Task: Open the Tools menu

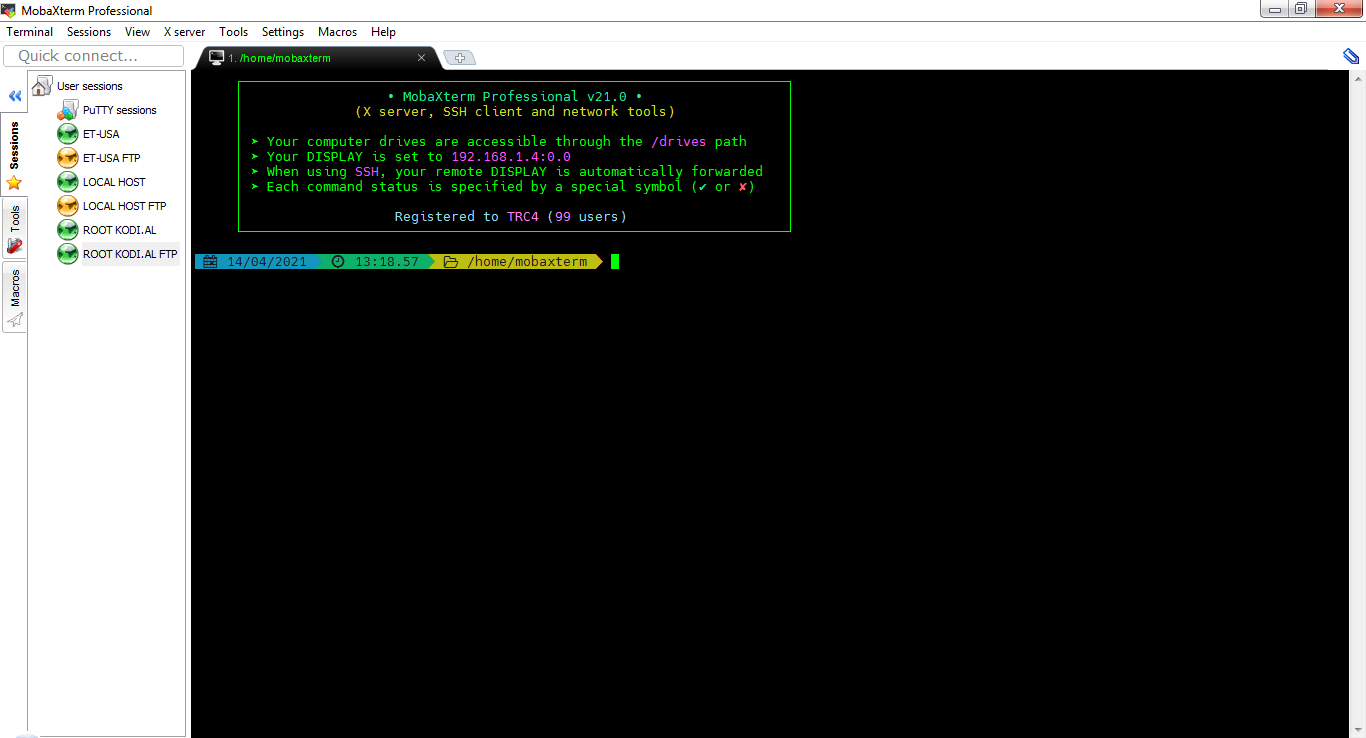Action: coord(234,32)
